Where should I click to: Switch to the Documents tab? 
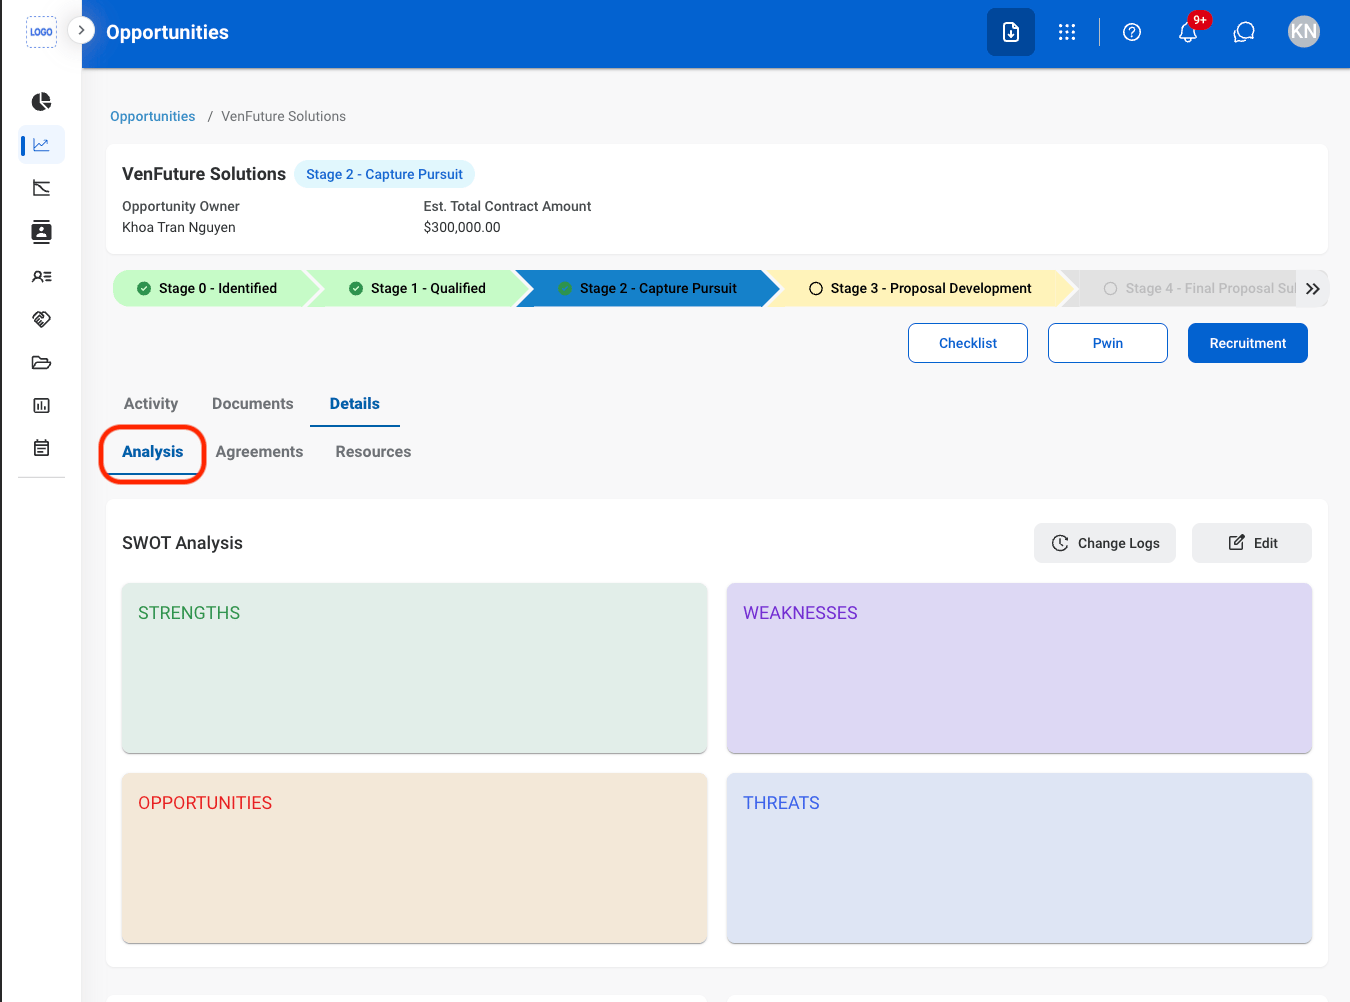[x=253, y=404]
